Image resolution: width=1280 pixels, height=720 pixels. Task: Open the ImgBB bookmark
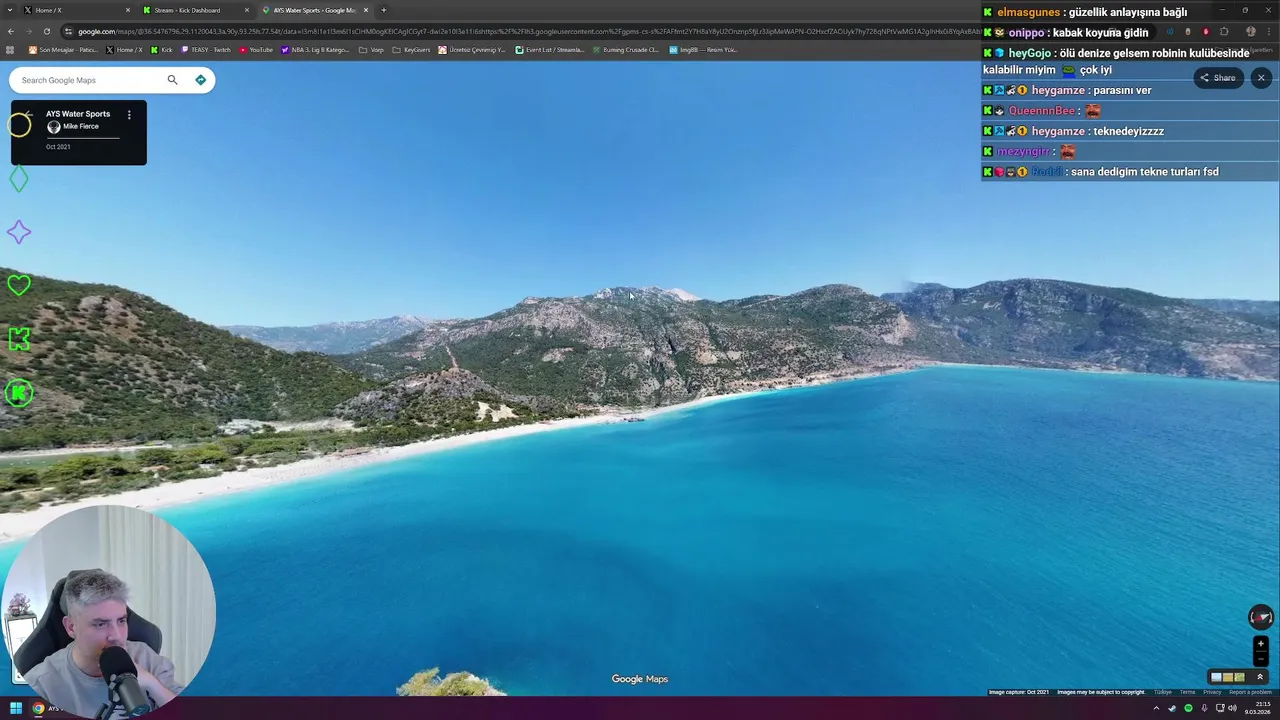[x=703, y=50]
